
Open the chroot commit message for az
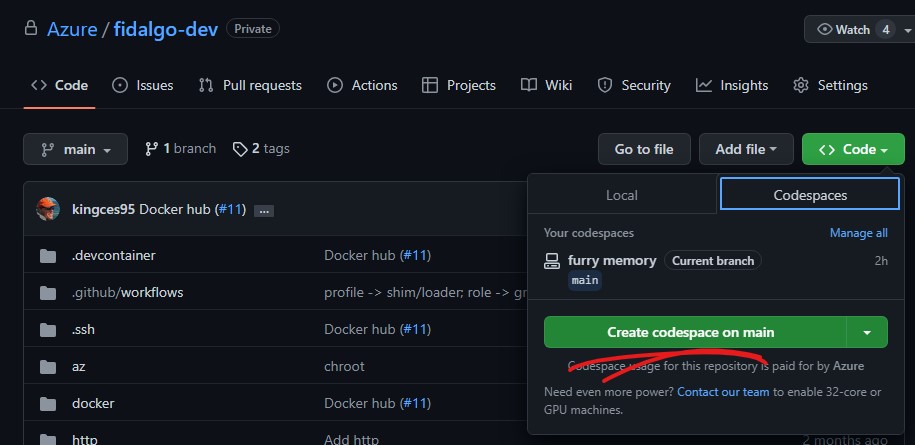[344, 366]
